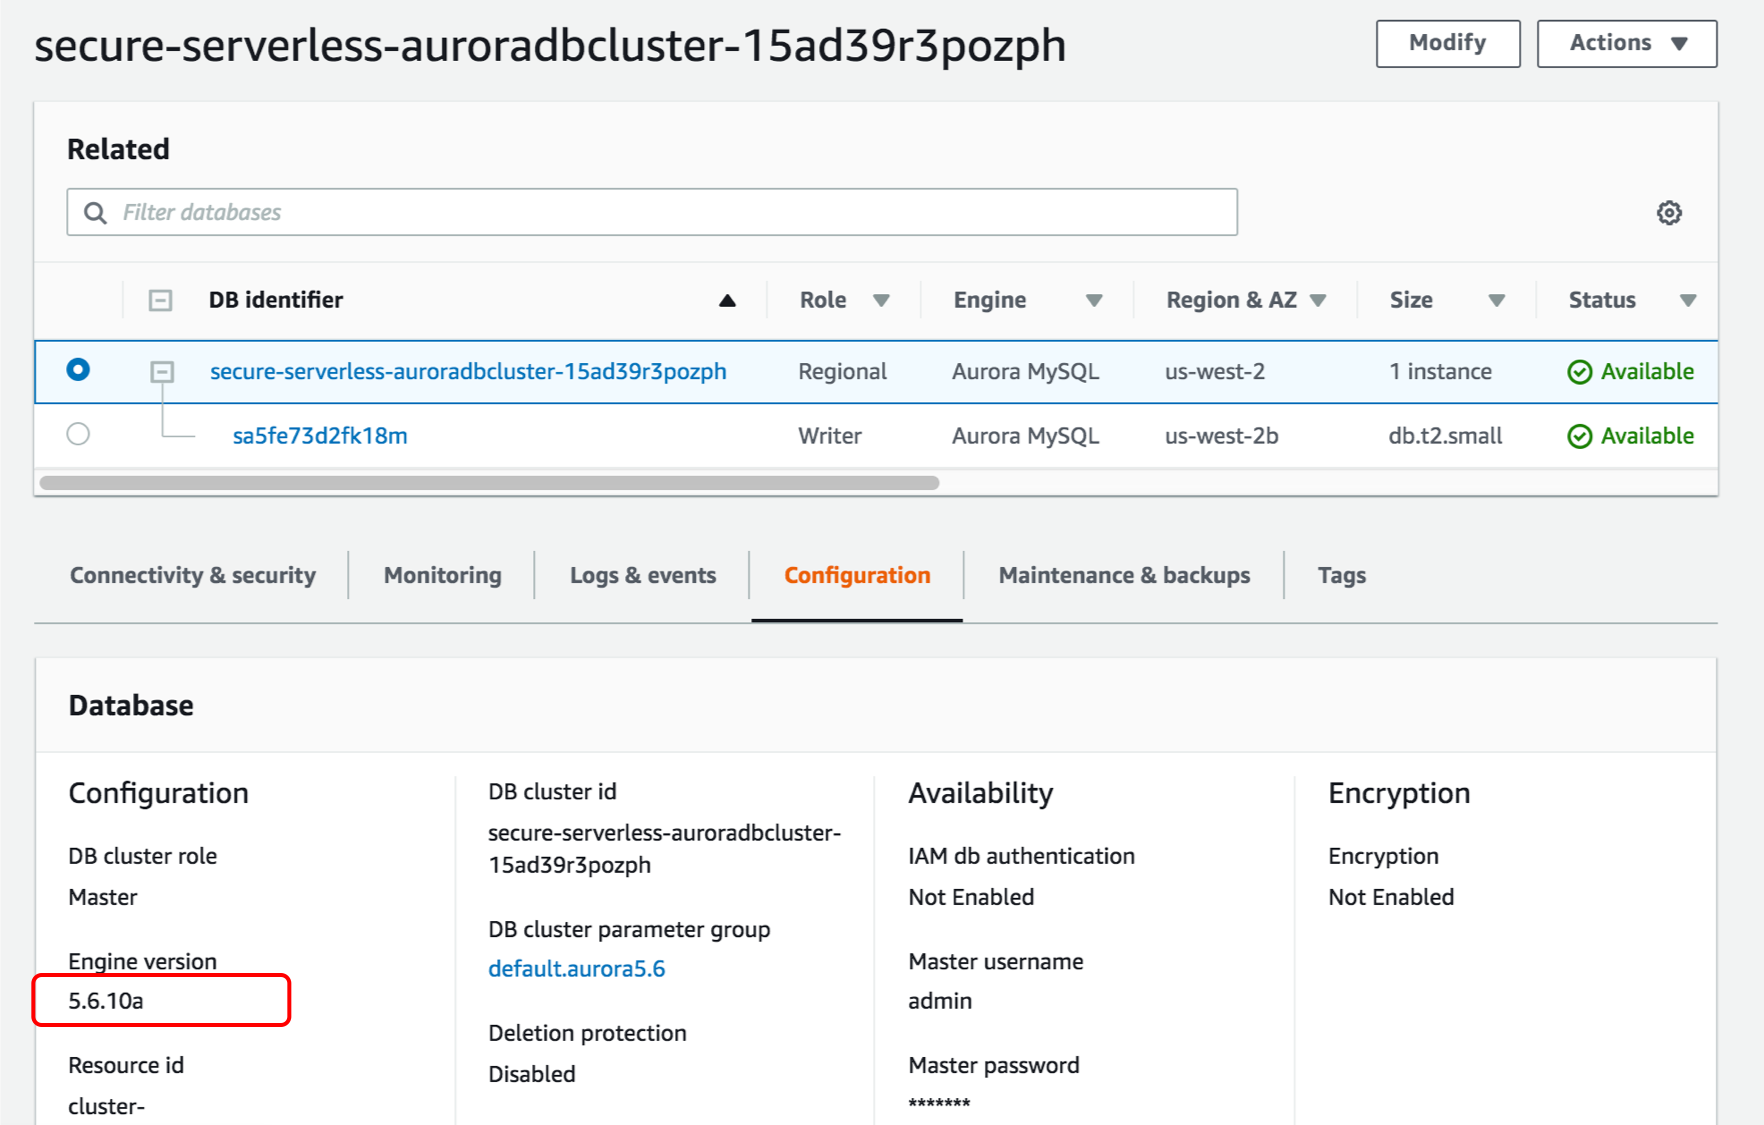Select the secure-serverless-auroradbcluster radio button
This screenshot has height=1125, width=1764.
pos(78,370)
